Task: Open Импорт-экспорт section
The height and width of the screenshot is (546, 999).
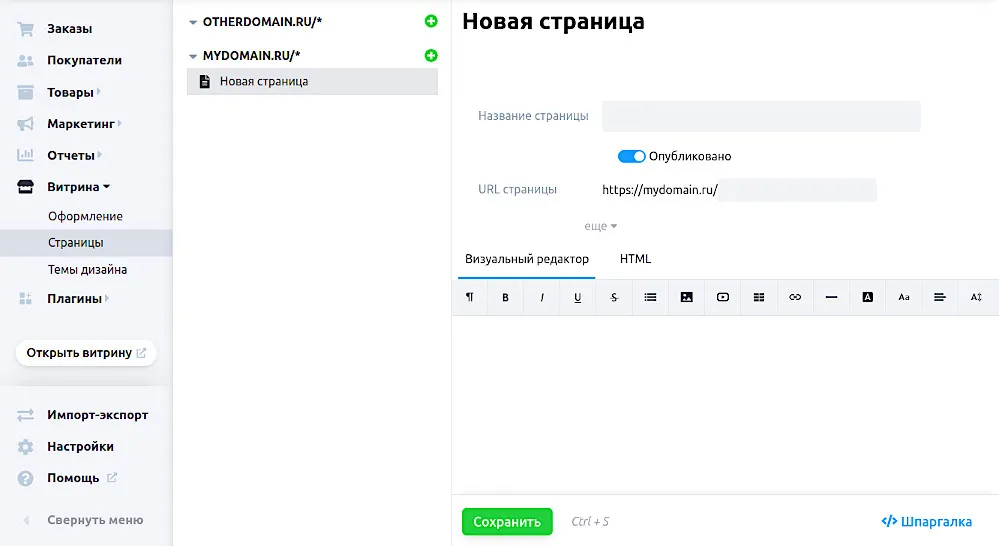Action: [97, 415]
